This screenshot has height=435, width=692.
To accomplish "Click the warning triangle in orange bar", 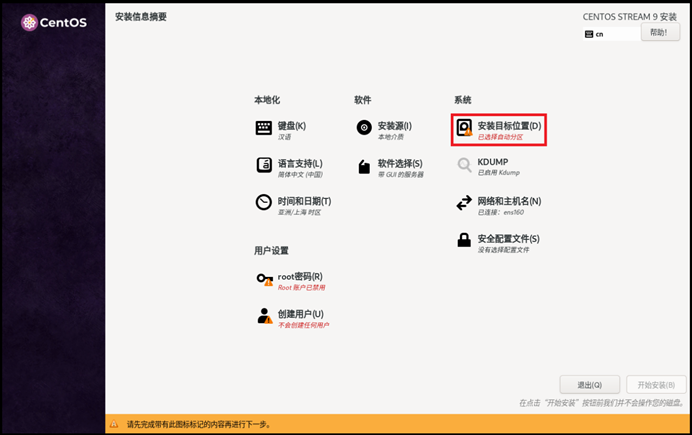I will click(x=114, y=424).
